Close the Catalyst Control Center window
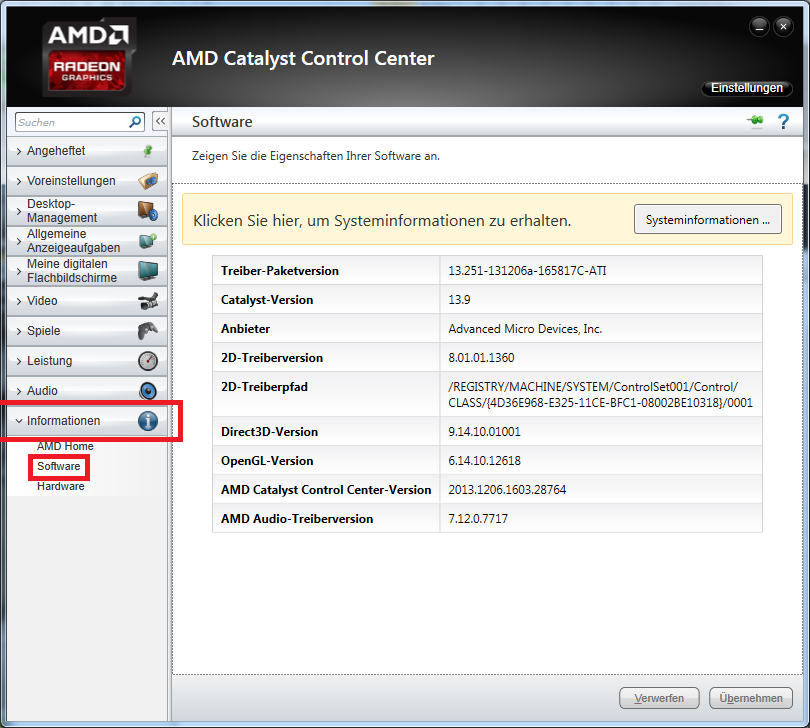Screen dimensions: 810x728 783,26
